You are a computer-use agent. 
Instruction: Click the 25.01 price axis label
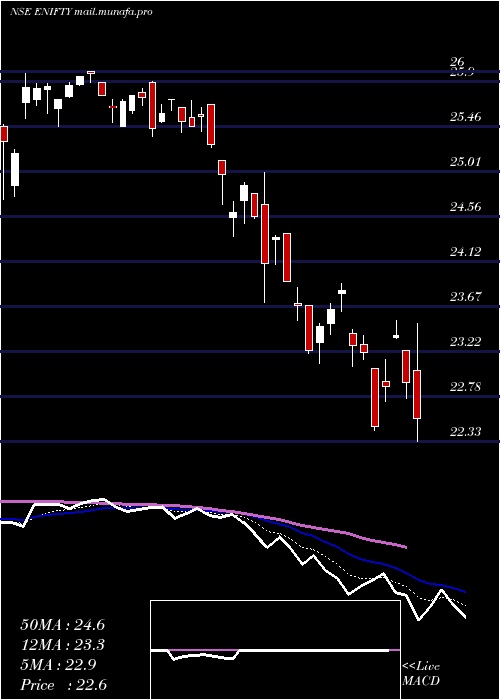[x=465, y=161]
